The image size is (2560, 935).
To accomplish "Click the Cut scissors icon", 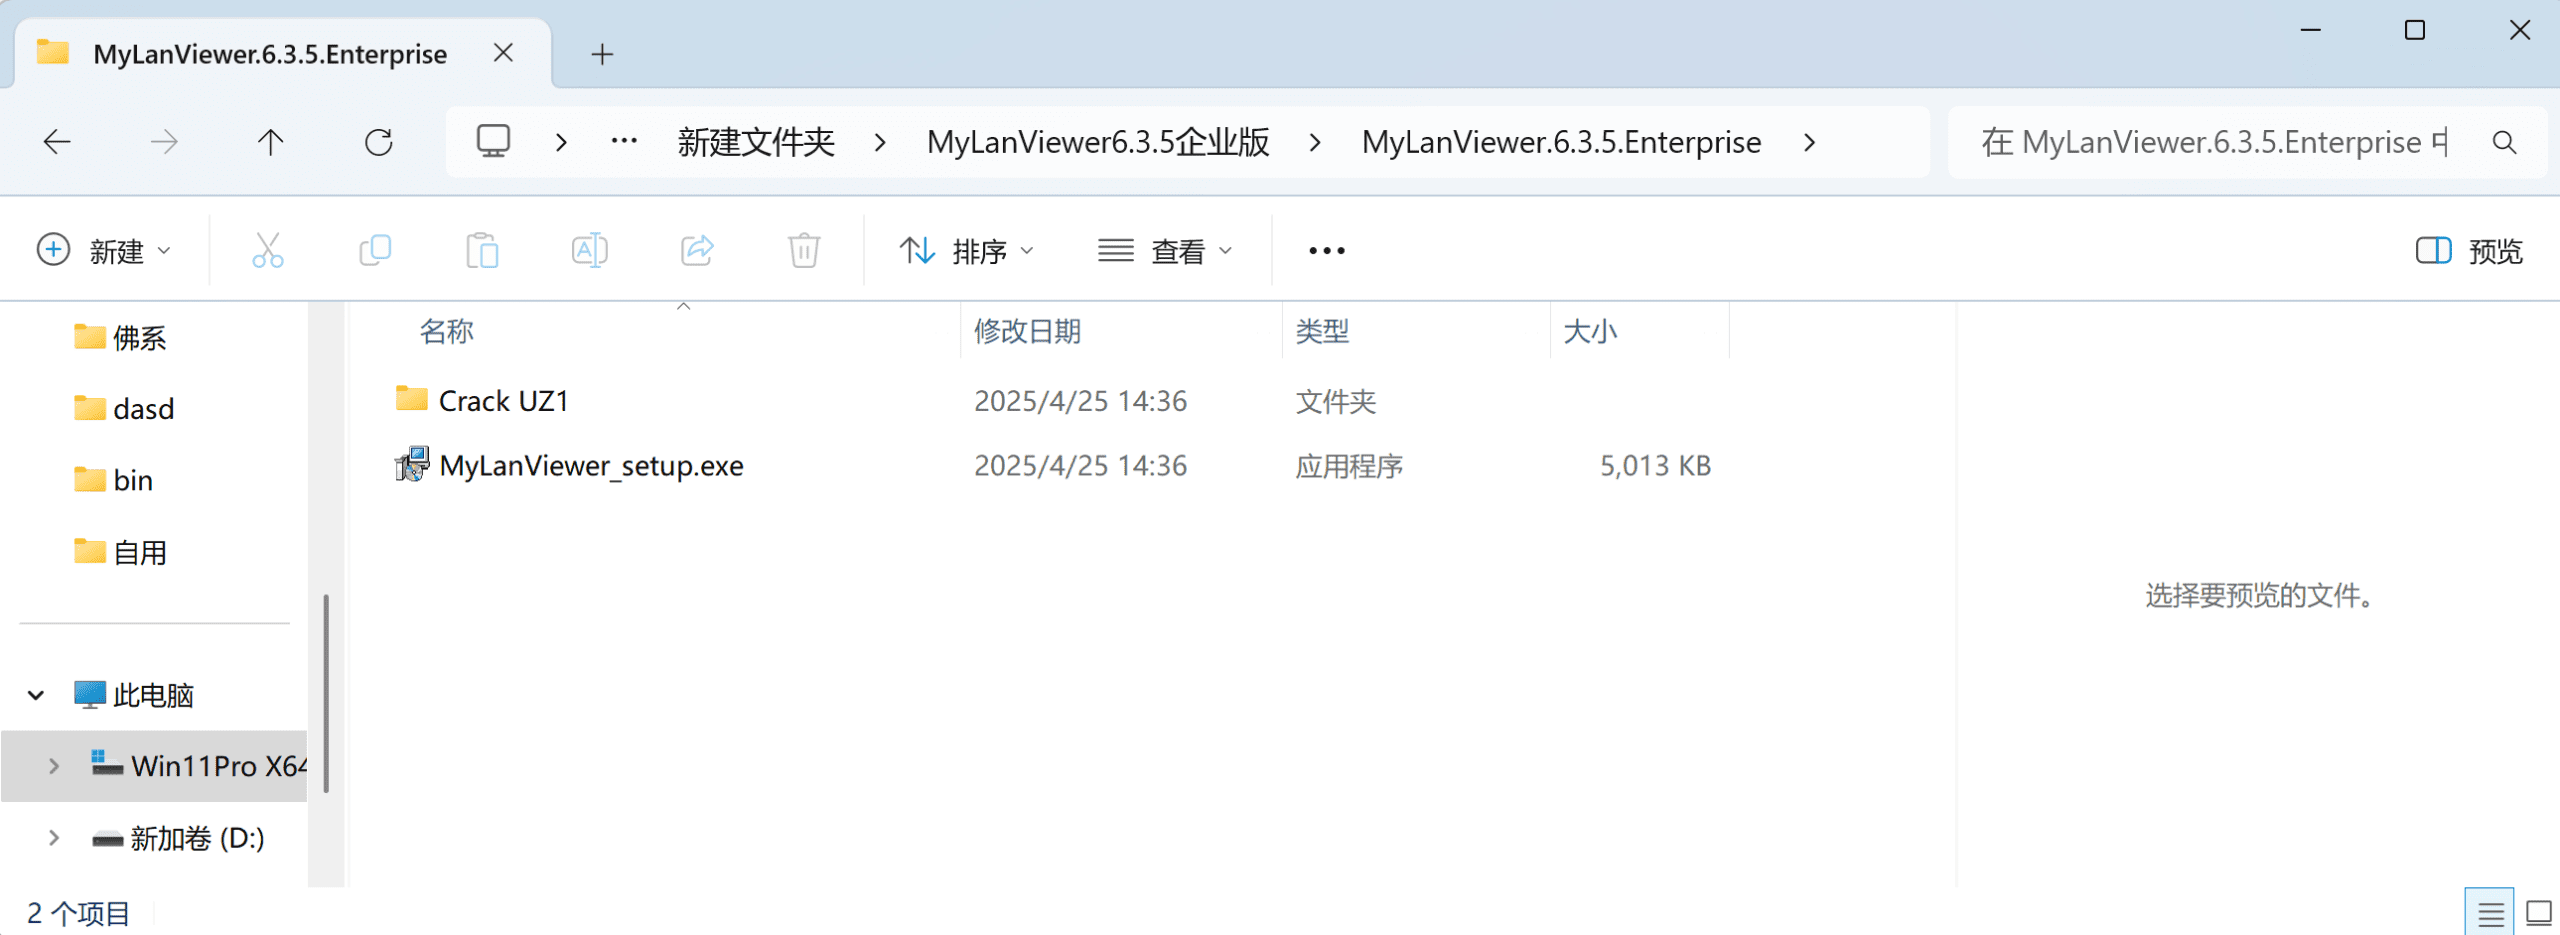I will (267, 250).
